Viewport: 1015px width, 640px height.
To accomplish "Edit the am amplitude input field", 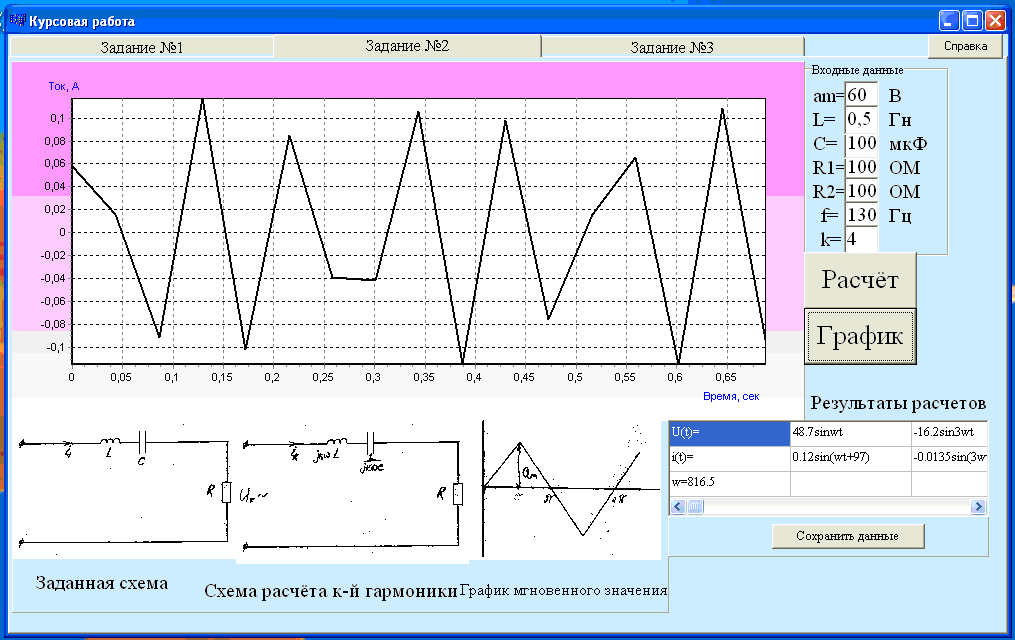I will point(862,95).
